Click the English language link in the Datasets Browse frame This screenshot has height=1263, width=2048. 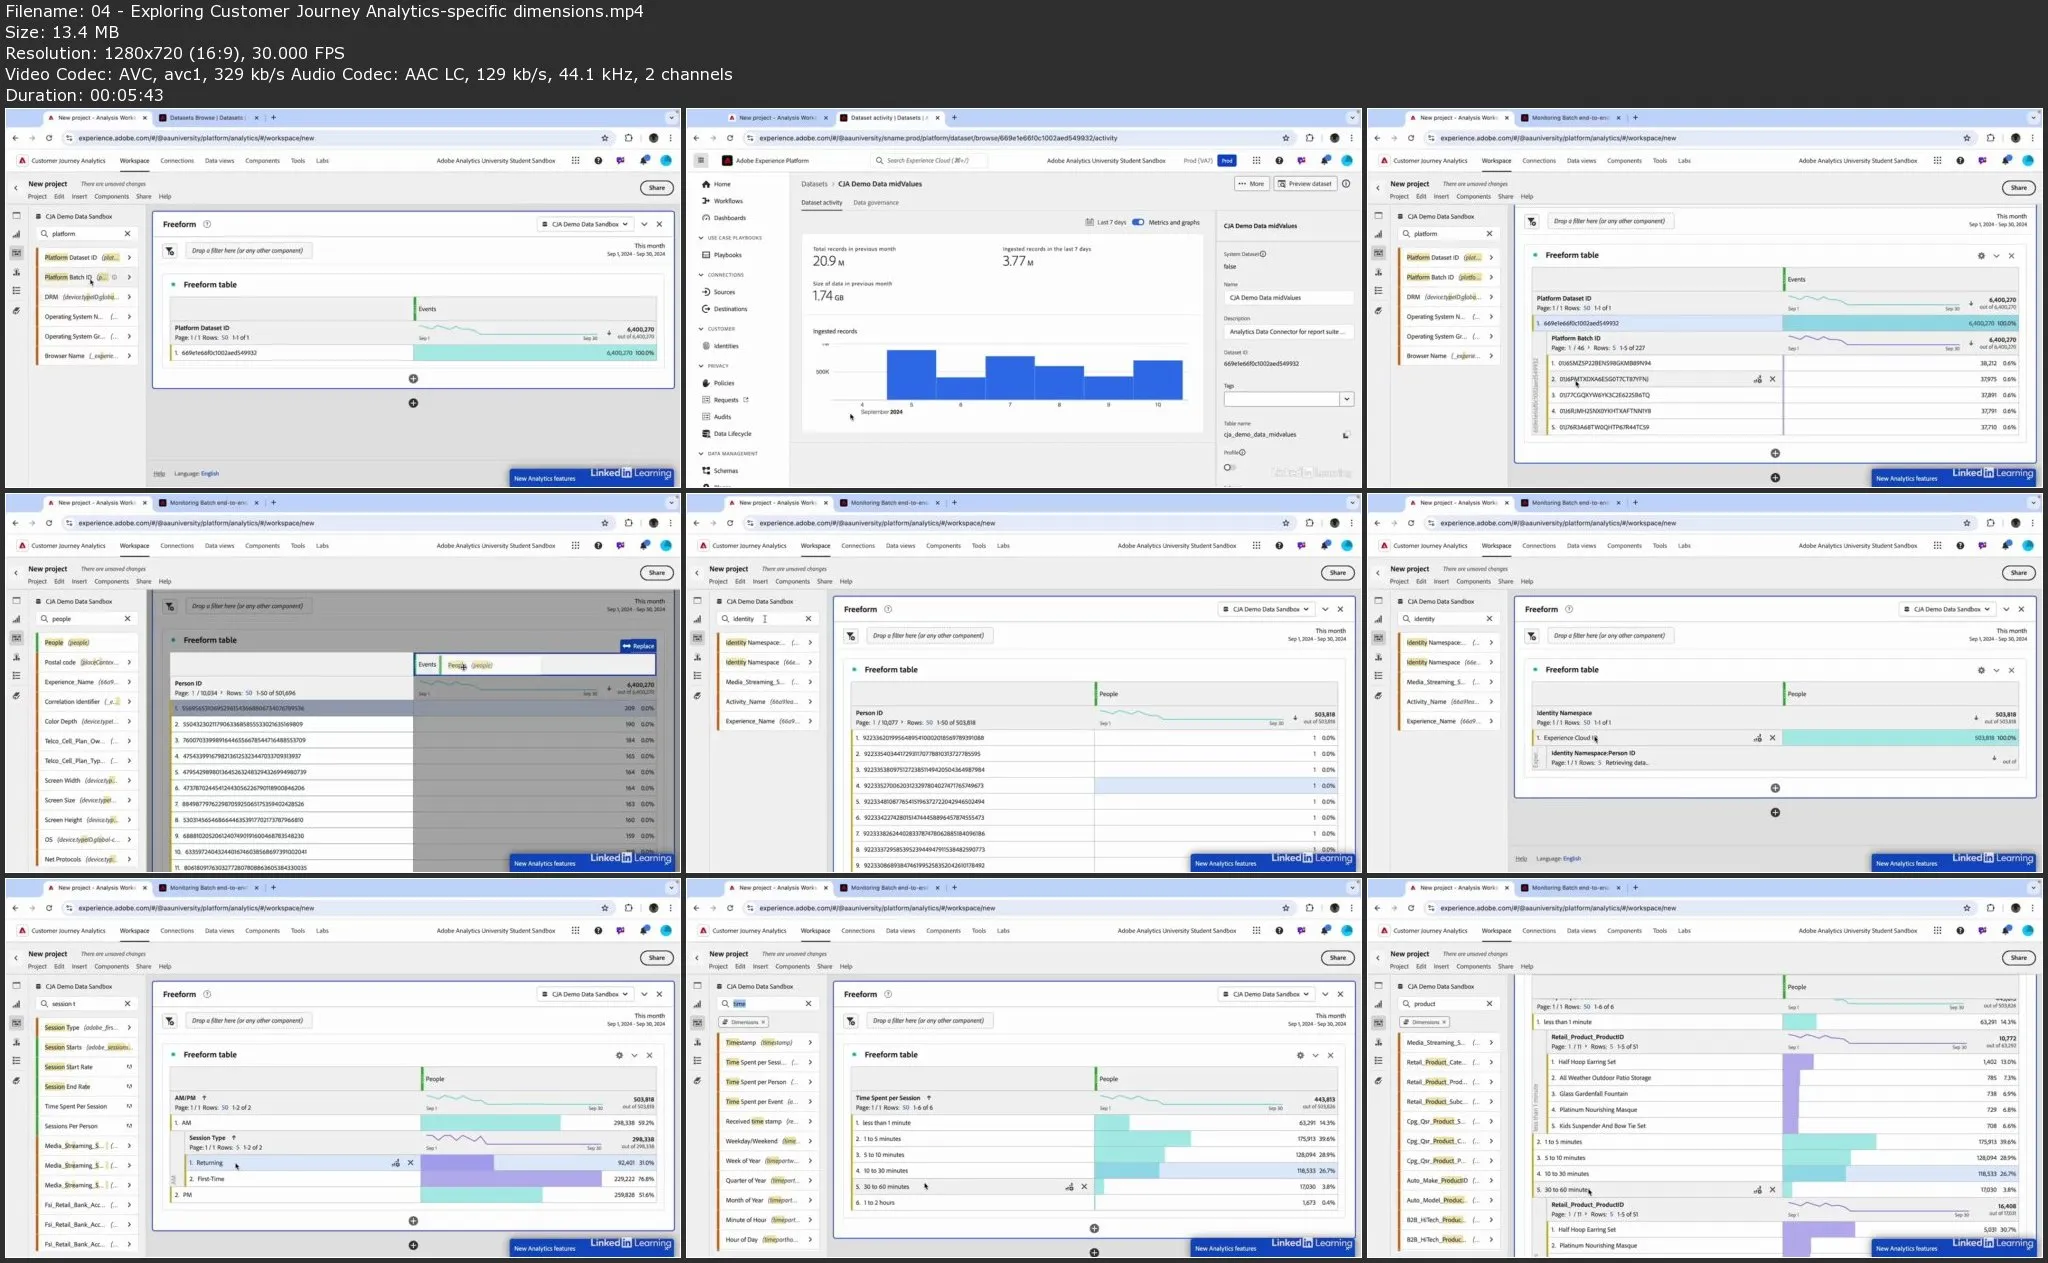pyautogui.click(x=210, y=474)
